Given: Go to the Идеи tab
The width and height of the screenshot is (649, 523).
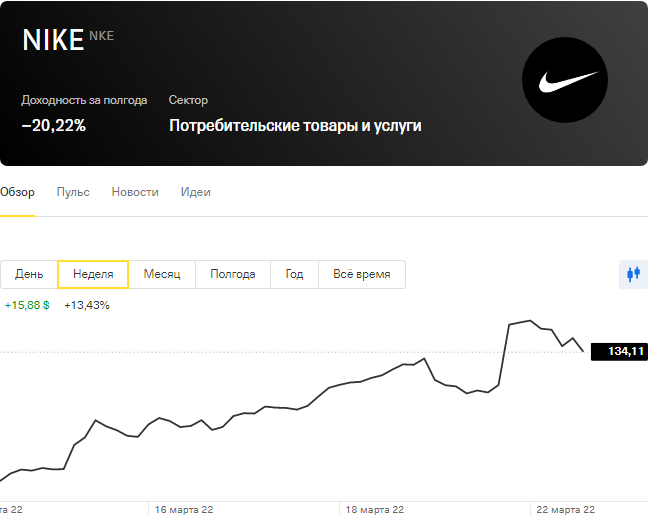Looking at the screenshot, I should [x=195, y=192].
